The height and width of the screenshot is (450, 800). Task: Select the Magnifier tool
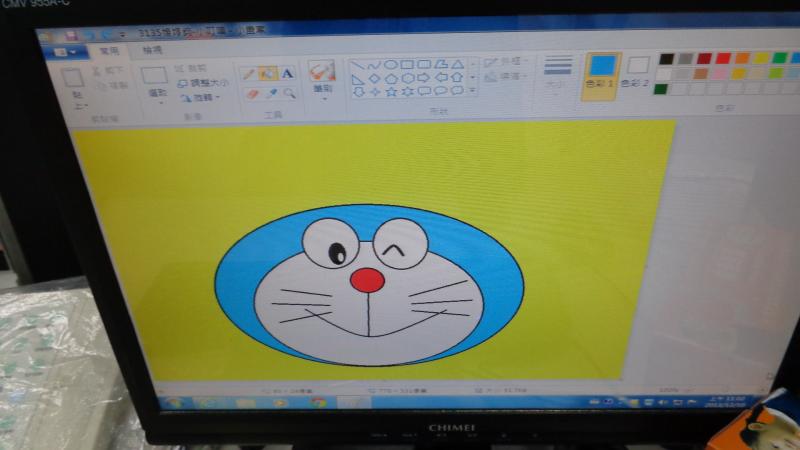[289, 93]
